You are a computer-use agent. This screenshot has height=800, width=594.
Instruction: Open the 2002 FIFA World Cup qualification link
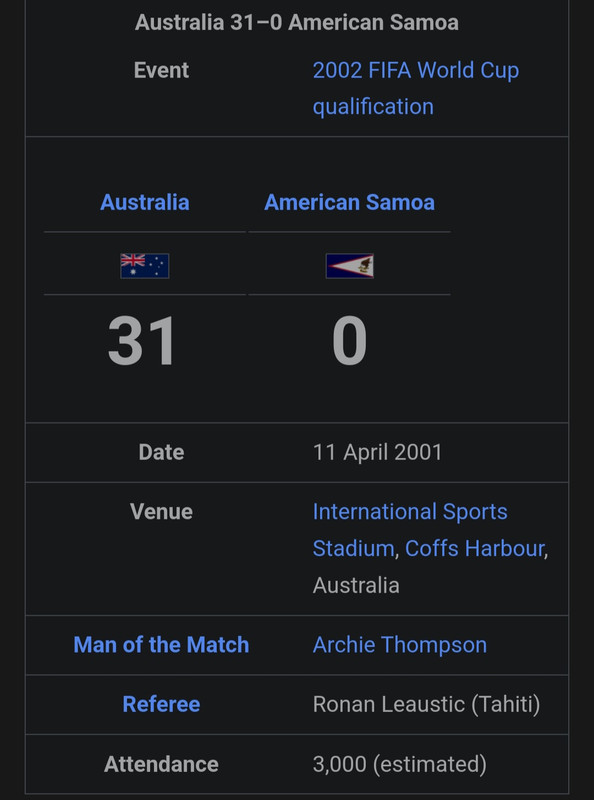[415, 88]
